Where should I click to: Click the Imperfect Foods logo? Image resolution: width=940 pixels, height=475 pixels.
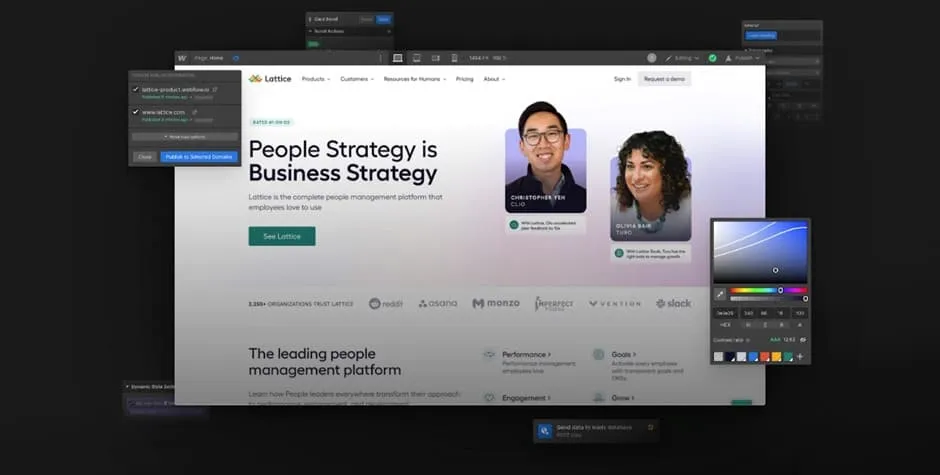(554, 303)
